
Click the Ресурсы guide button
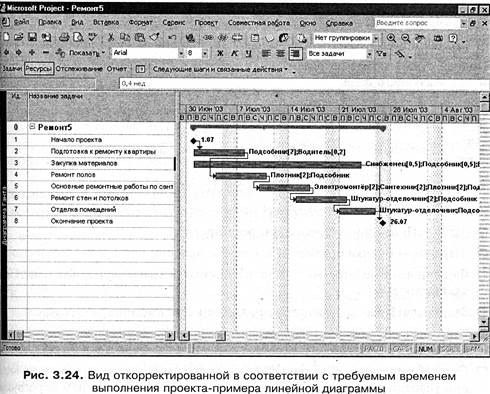pos(39,69)
